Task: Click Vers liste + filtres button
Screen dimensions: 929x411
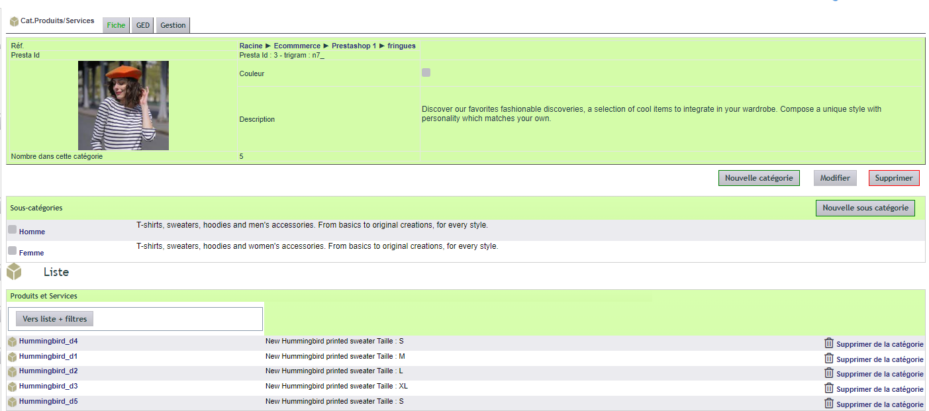Action: [55, 319]
